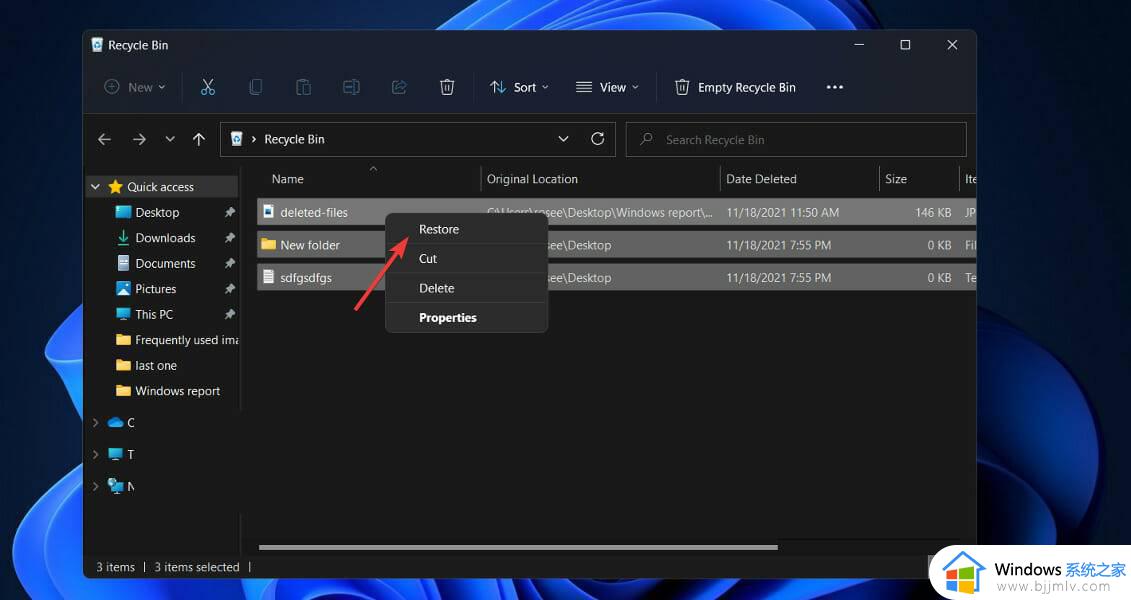
Task: Click the Desktop icon in sidebar
Action: 123,212
